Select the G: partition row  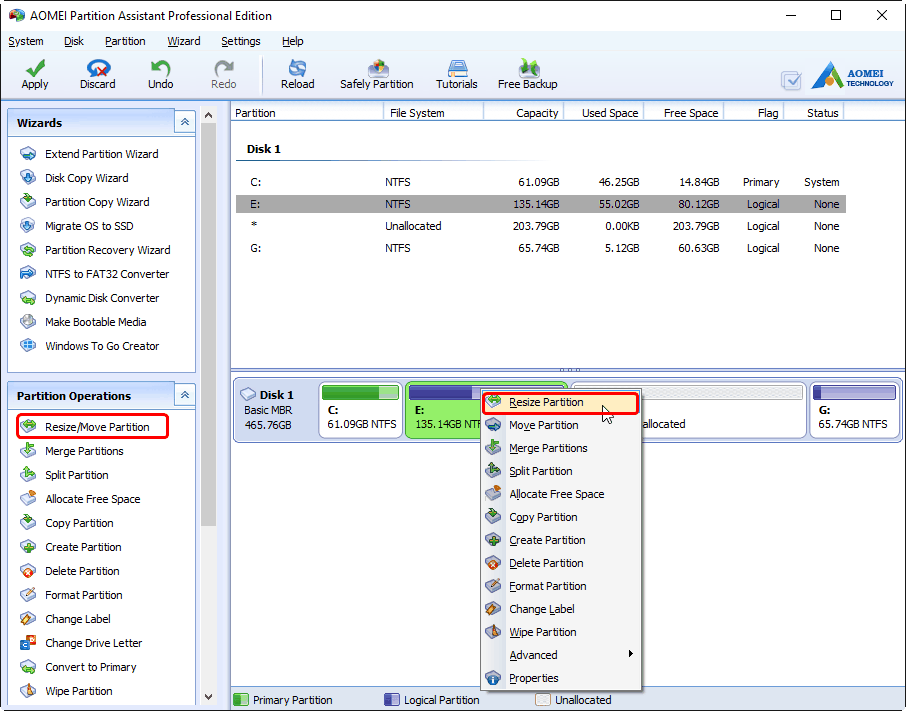(x=541, y=248)
